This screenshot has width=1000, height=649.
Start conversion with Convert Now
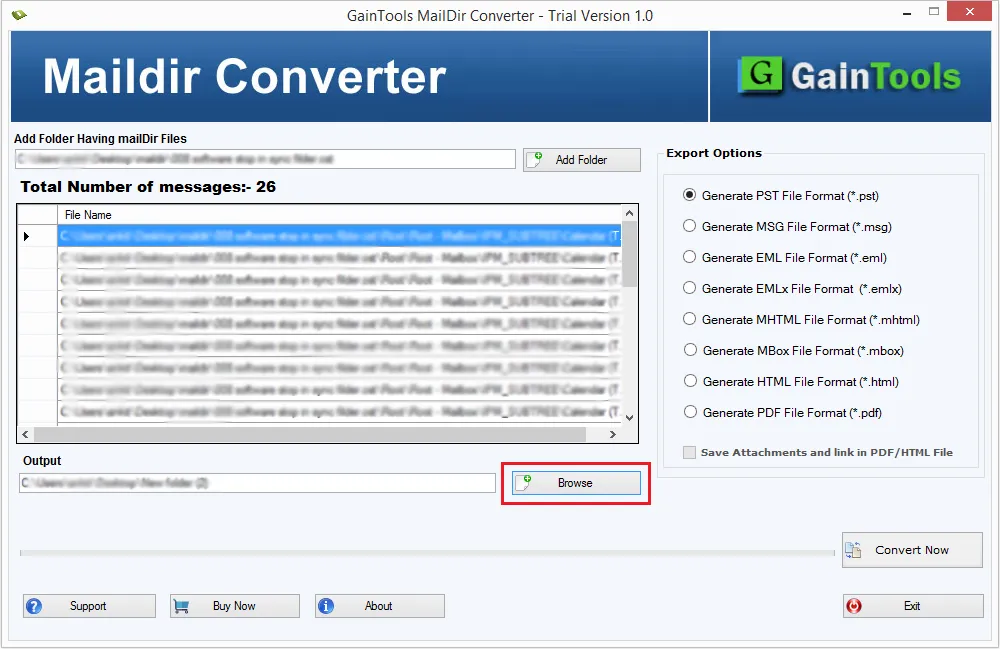pyautogui.click(x=912, y=550)
